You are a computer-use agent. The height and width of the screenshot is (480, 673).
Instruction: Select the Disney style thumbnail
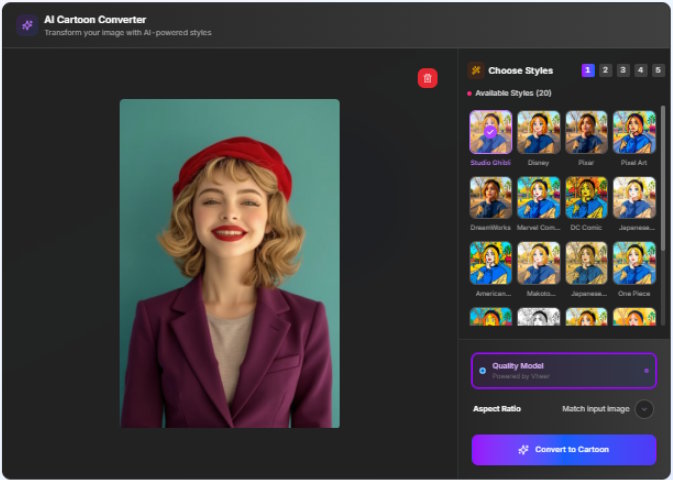point(538,132)
